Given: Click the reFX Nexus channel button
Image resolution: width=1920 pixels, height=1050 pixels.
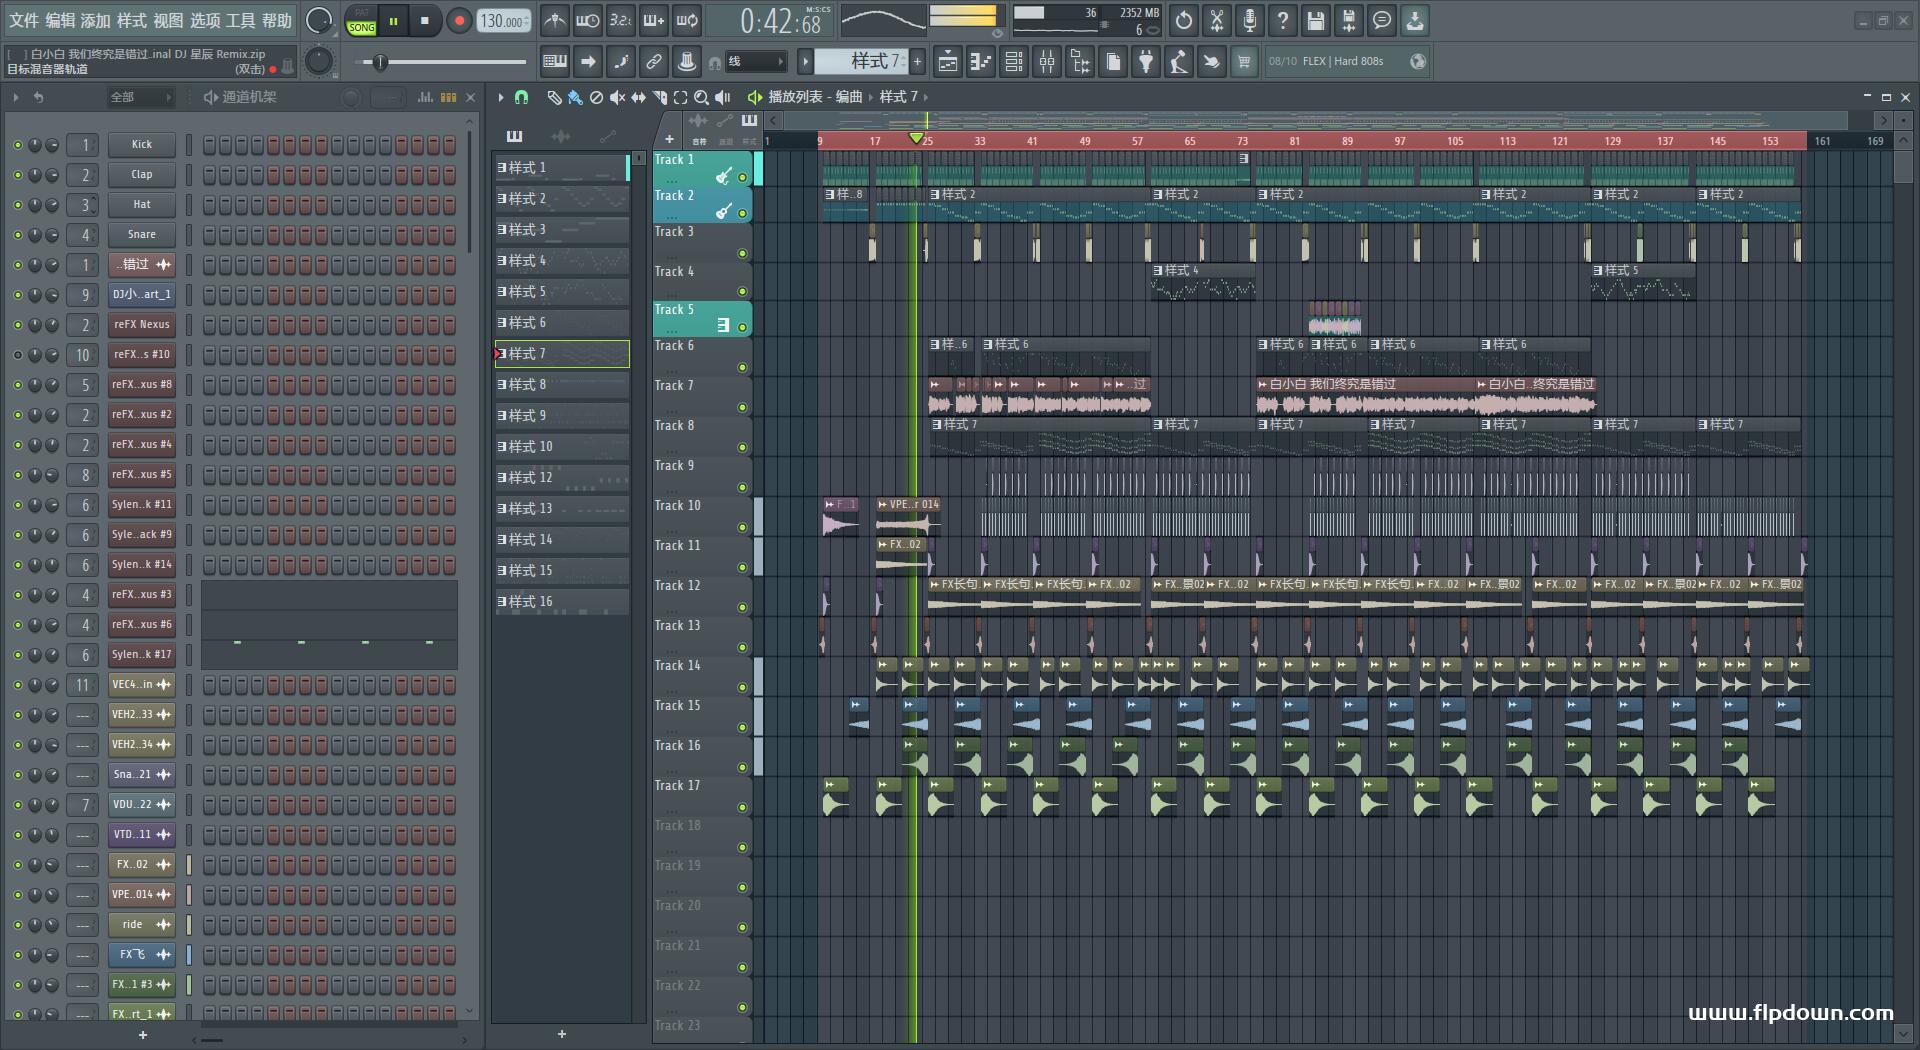Looking at the screenshot, I should pyautogui.click(x=142, y=325).
